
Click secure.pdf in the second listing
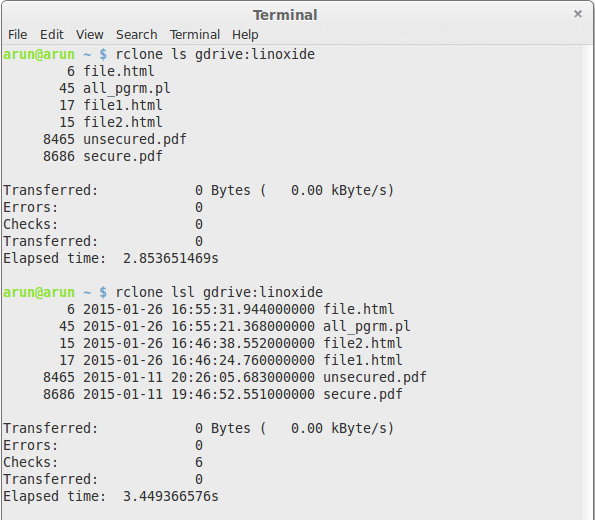[362, 394]
